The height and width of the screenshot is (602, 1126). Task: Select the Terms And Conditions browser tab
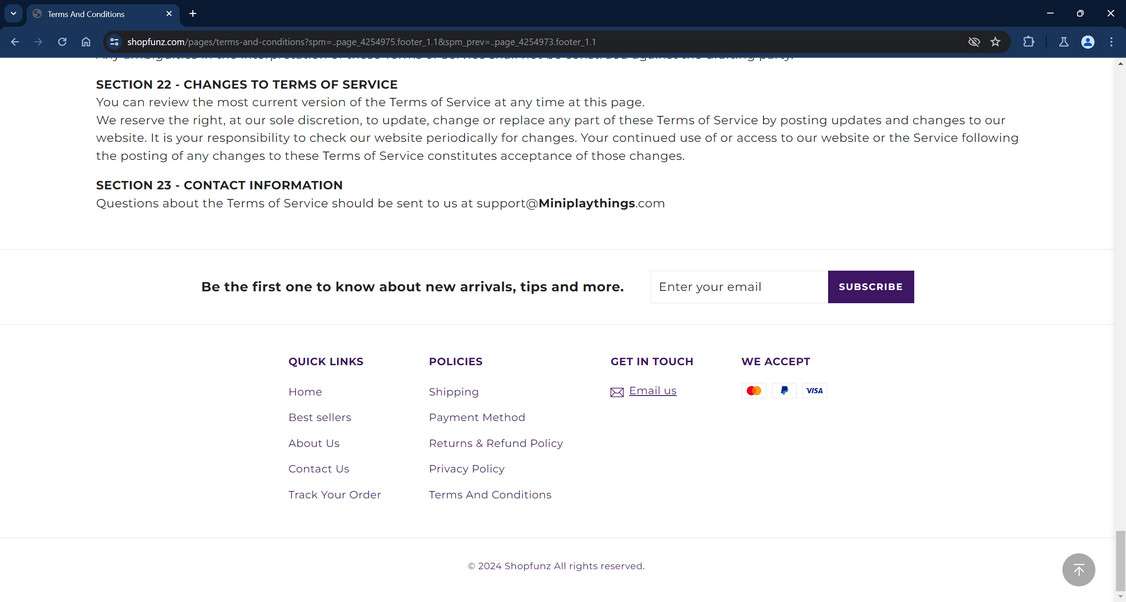pos(103,14)
